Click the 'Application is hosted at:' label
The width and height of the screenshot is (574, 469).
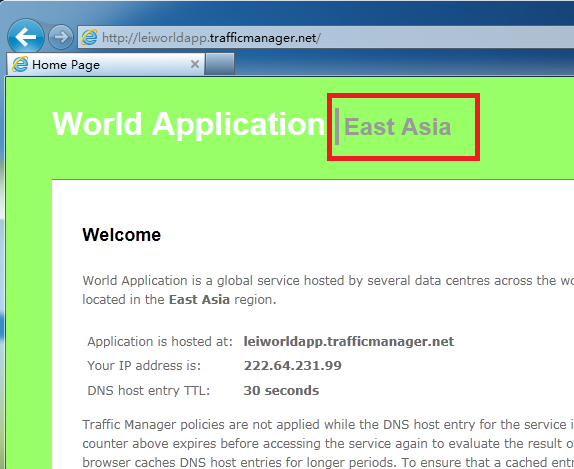(x=160, y=342)
